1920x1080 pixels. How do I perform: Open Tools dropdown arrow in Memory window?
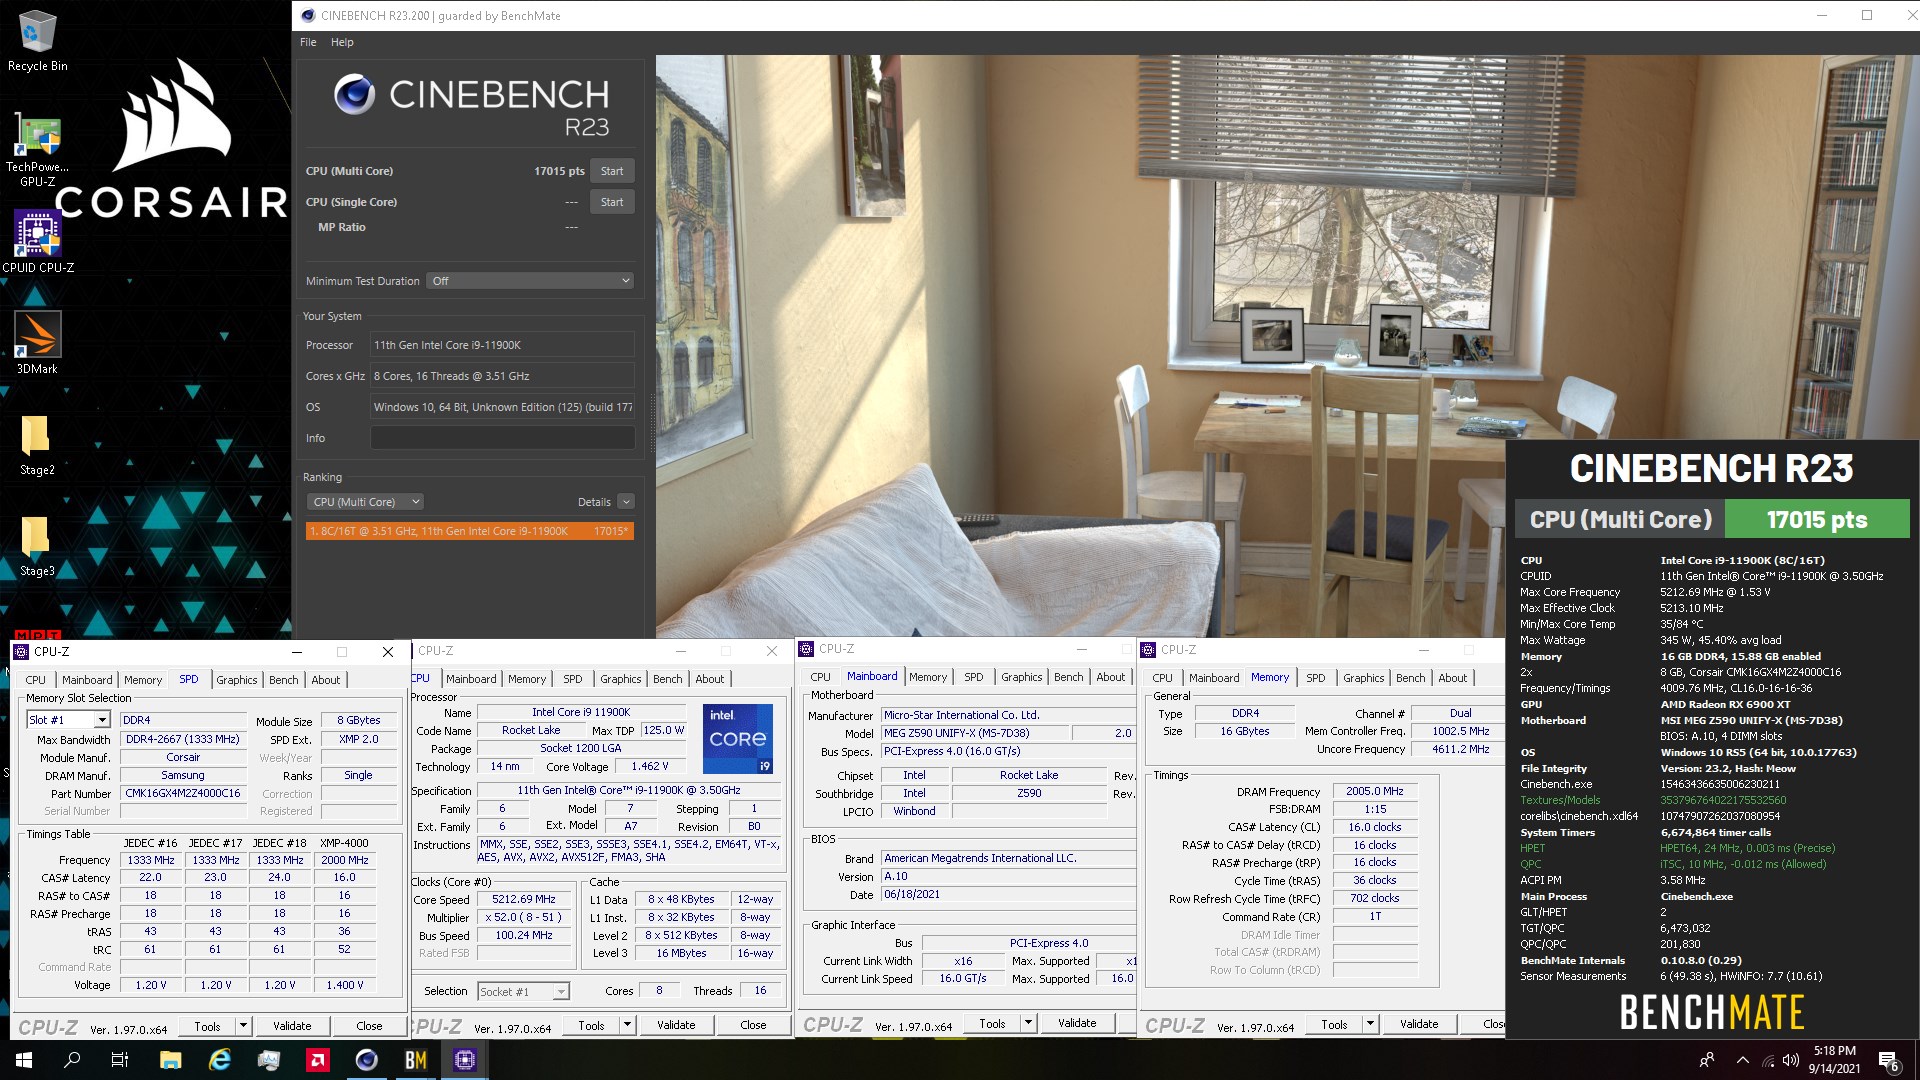click(1370, 1024)
